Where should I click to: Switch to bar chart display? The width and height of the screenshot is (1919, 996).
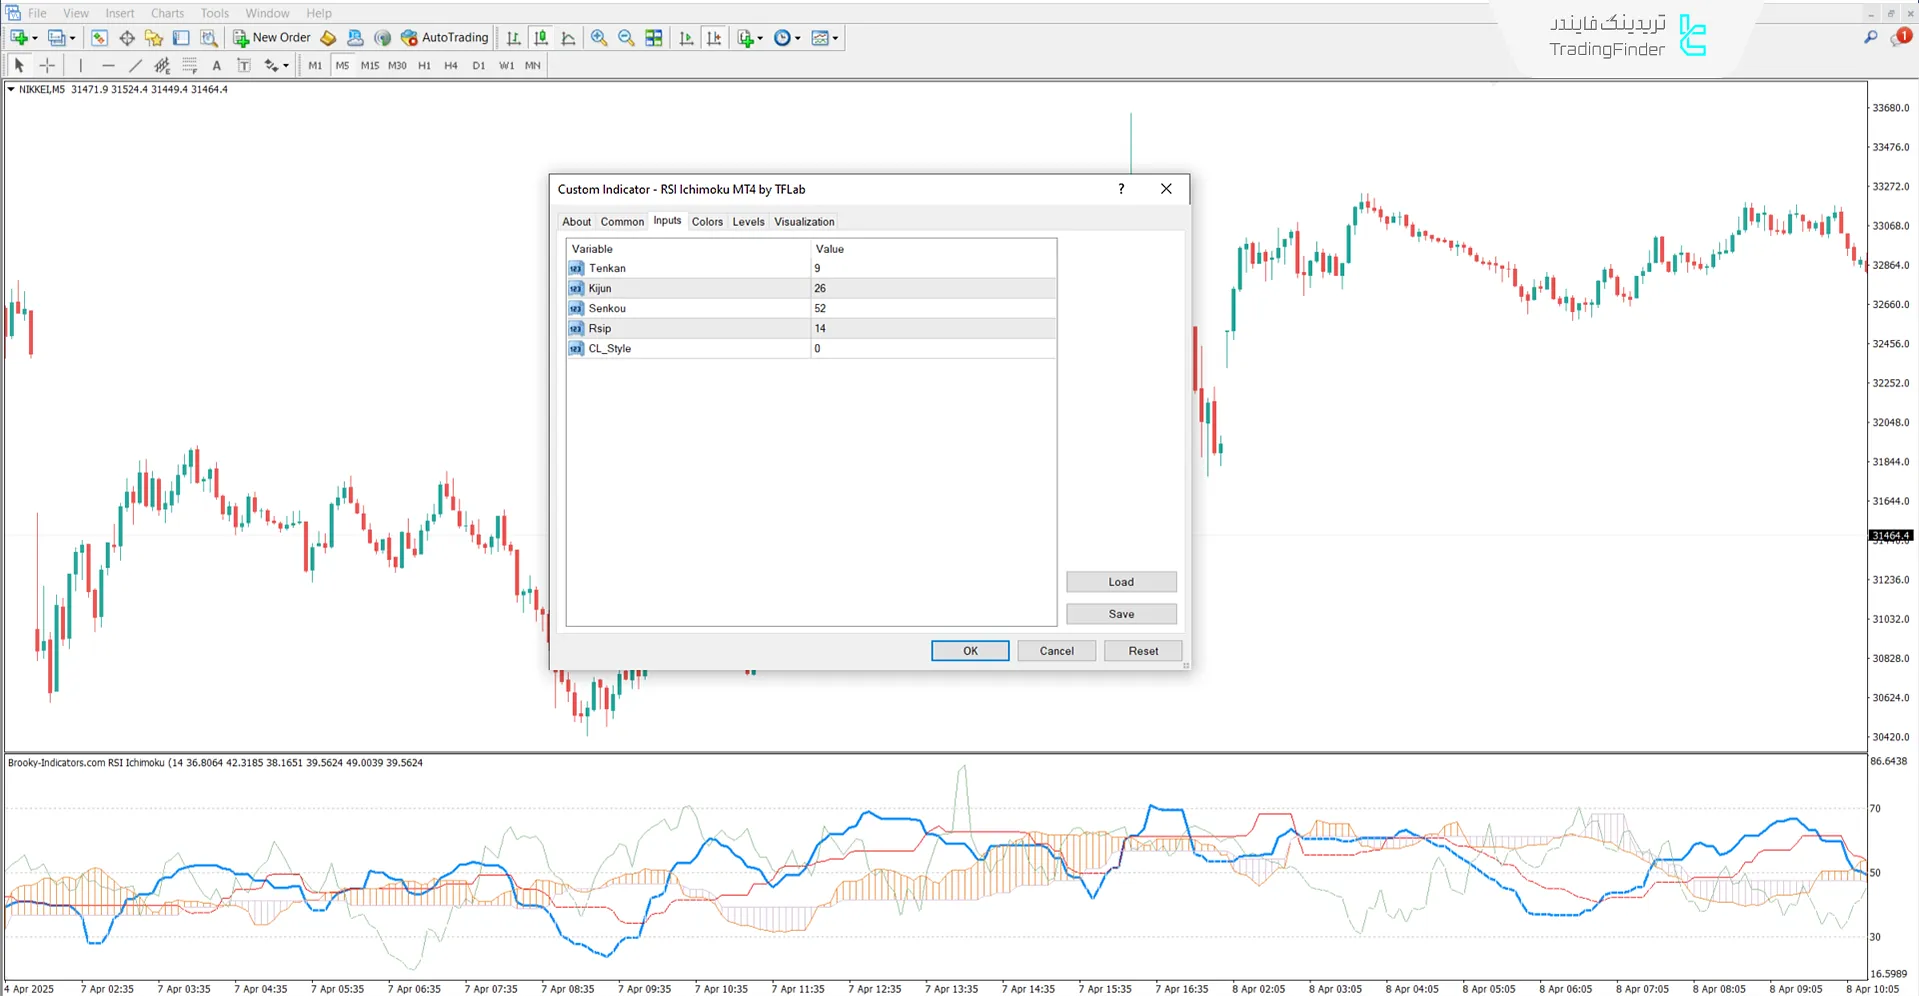pyautogui.click(x=513, y=38)
